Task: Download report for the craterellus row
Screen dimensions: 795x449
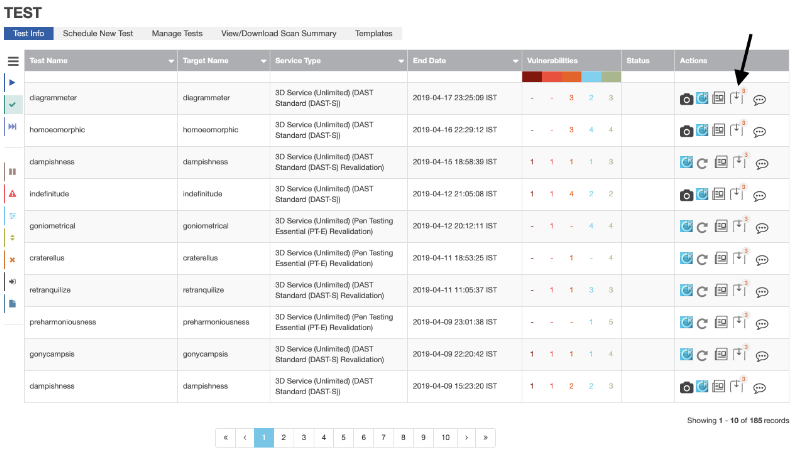Action: pos(739,257)
